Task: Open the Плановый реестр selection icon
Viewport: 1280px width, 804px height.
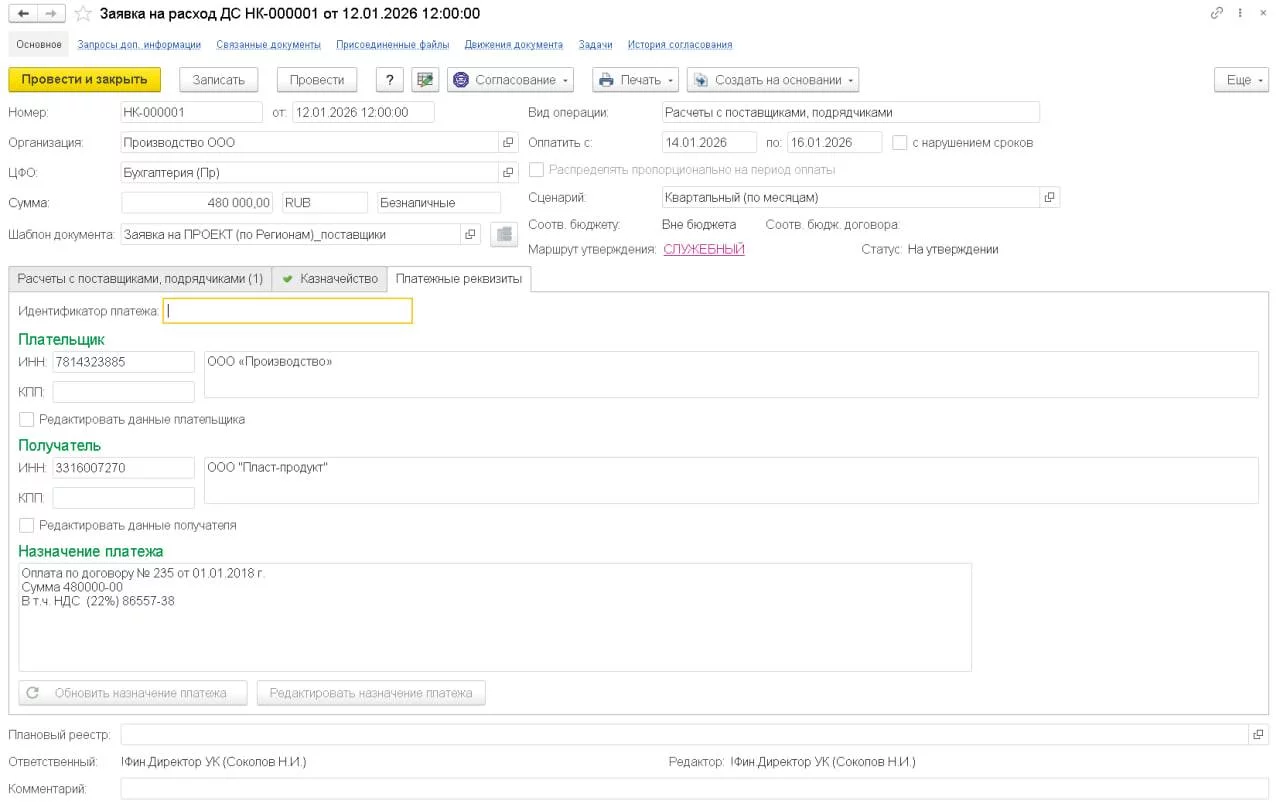Action: click(x=1258, y=735)
